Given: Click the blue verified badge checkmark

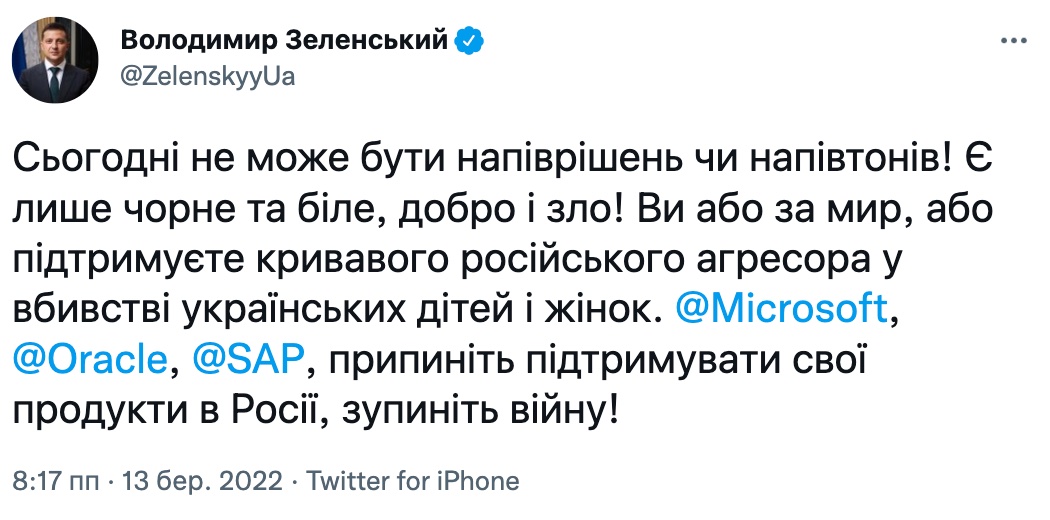Looking at the screenshot, I should click(469, 41).
